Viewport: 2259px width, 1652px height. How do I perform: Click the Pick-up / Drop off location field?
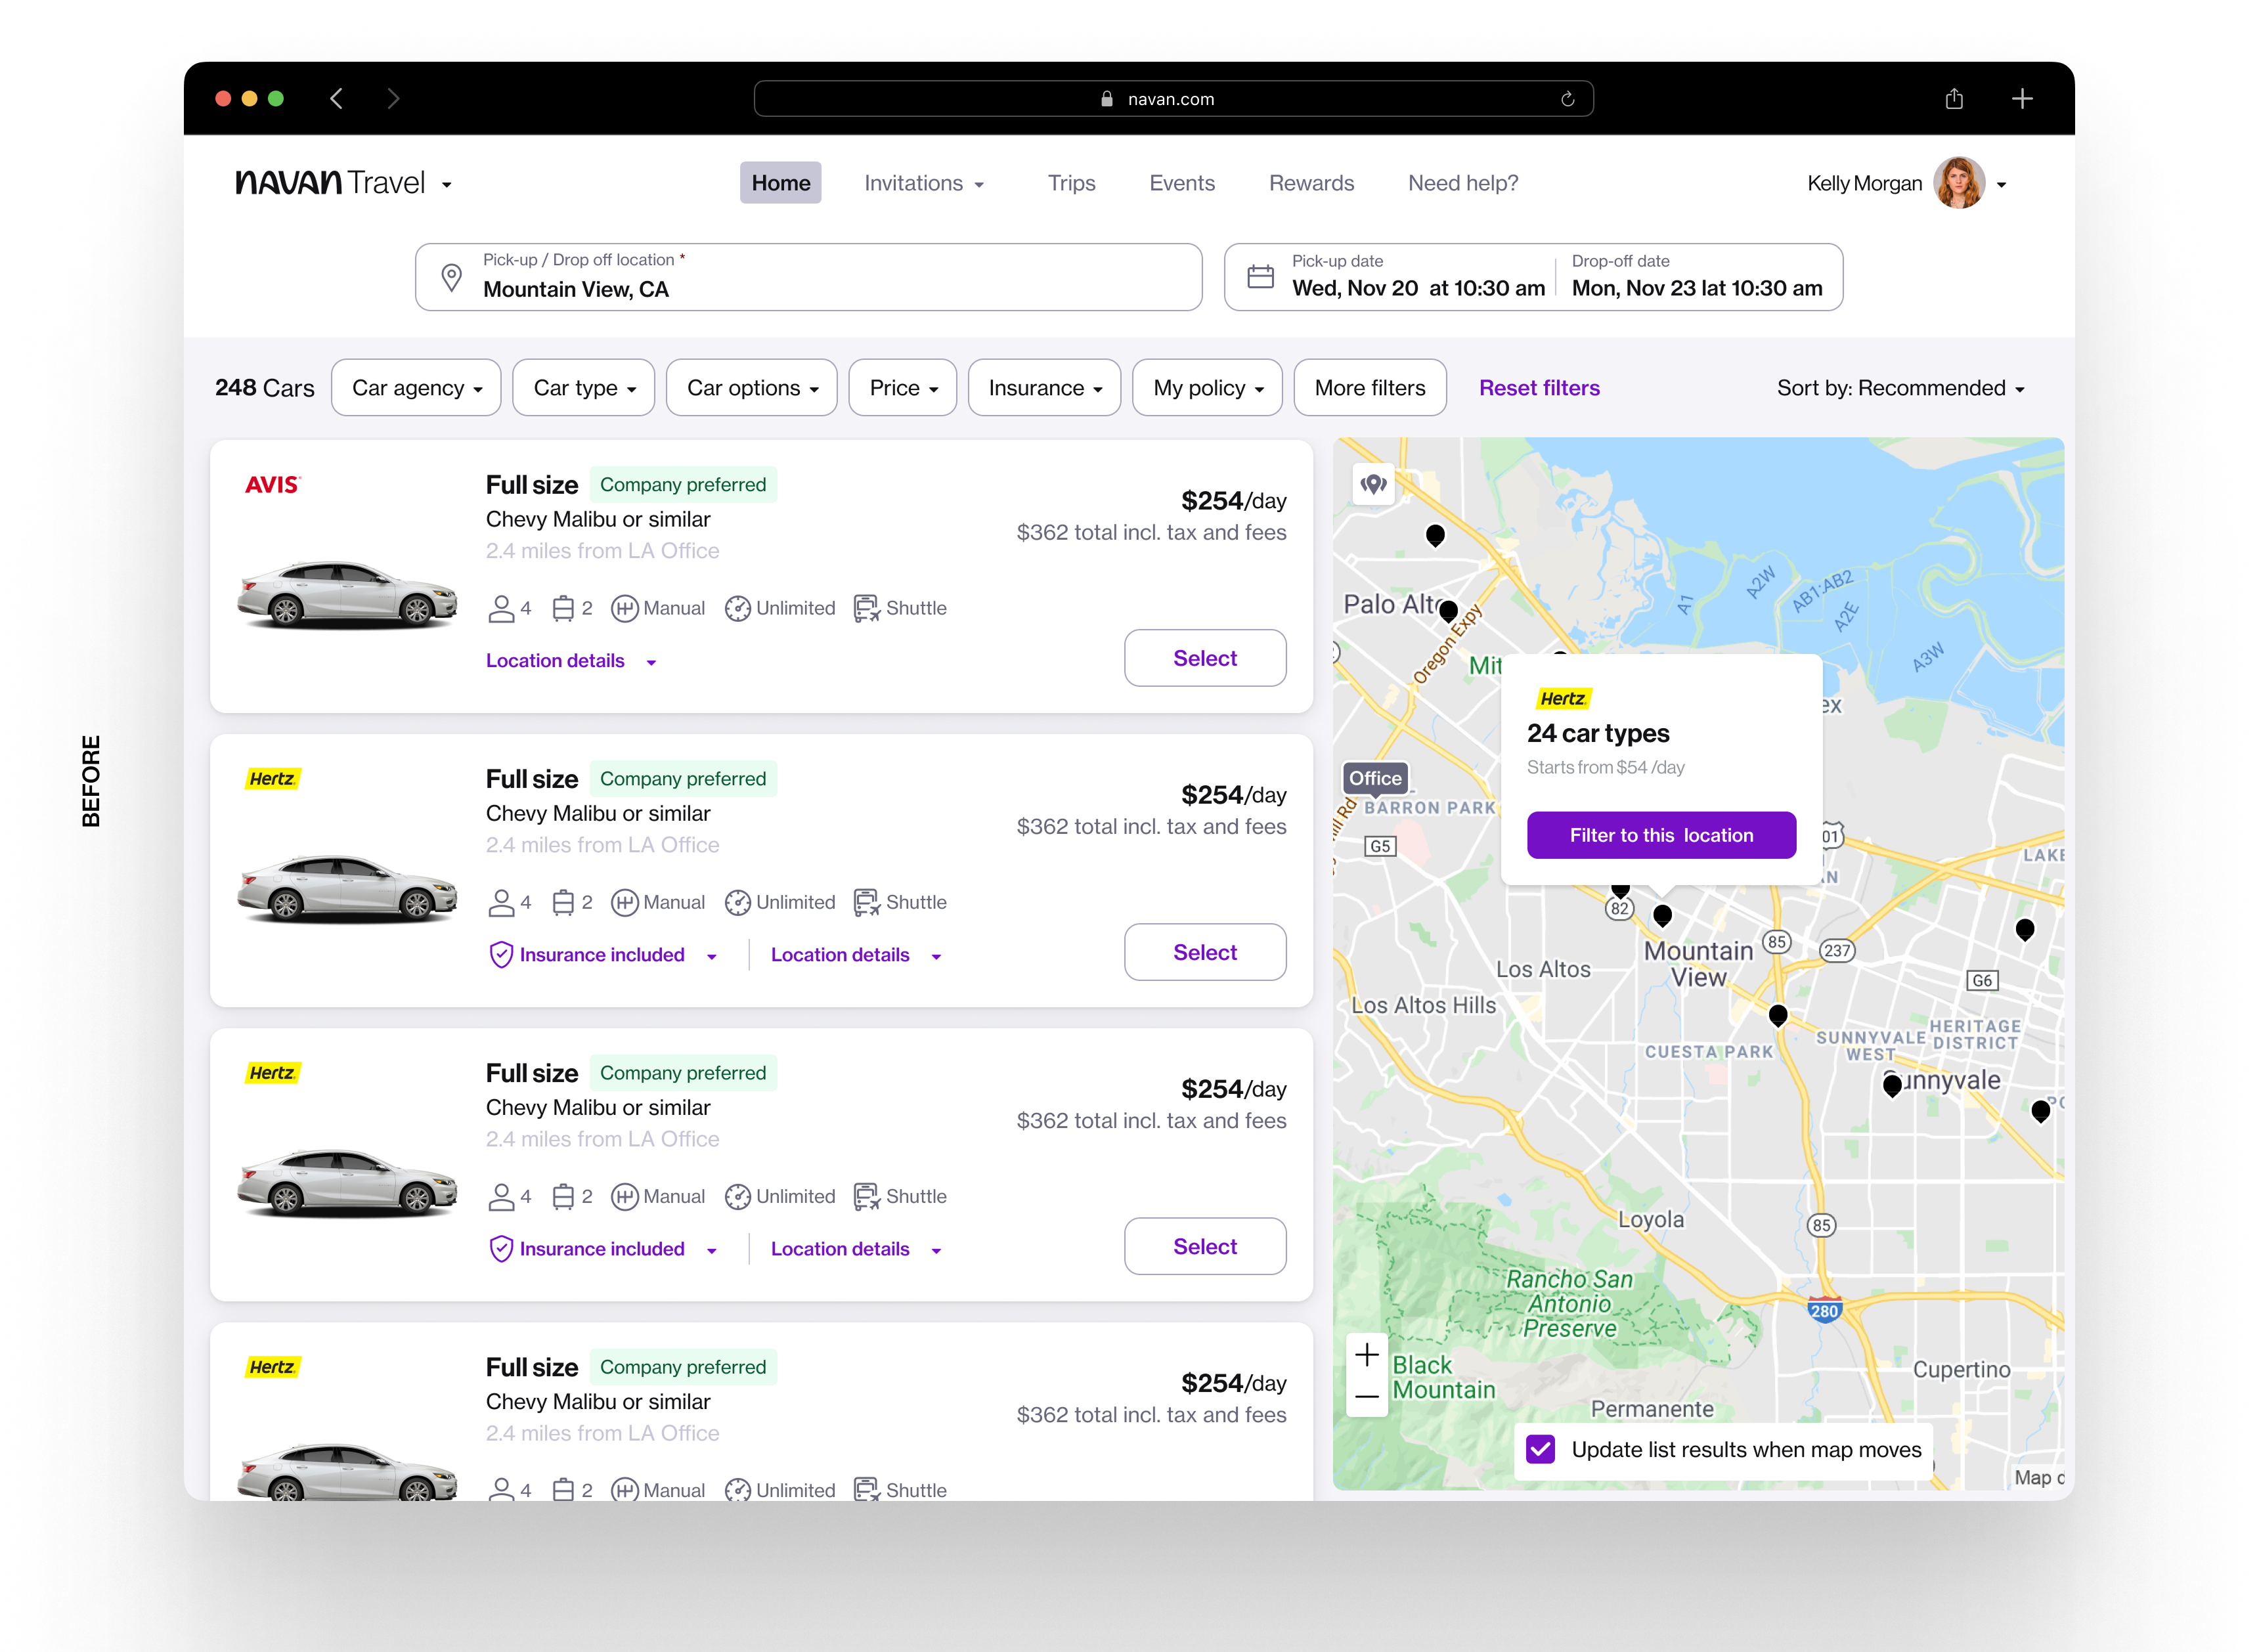(x=808, y=277)
